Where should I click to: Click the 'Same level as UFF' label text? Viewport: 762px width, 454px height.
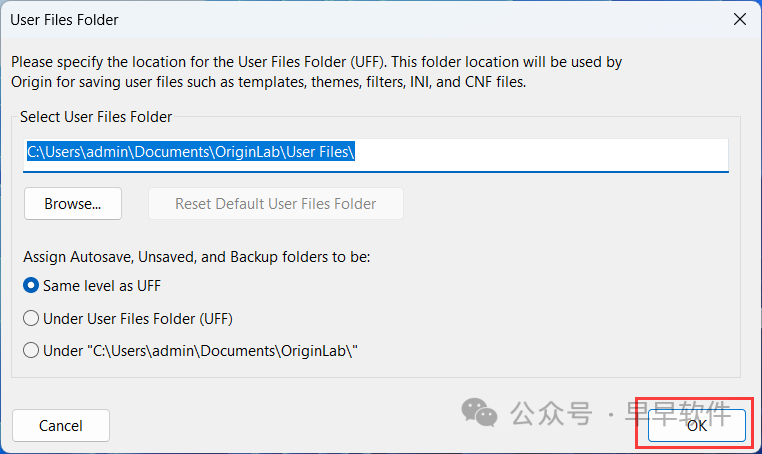(102, 285)
